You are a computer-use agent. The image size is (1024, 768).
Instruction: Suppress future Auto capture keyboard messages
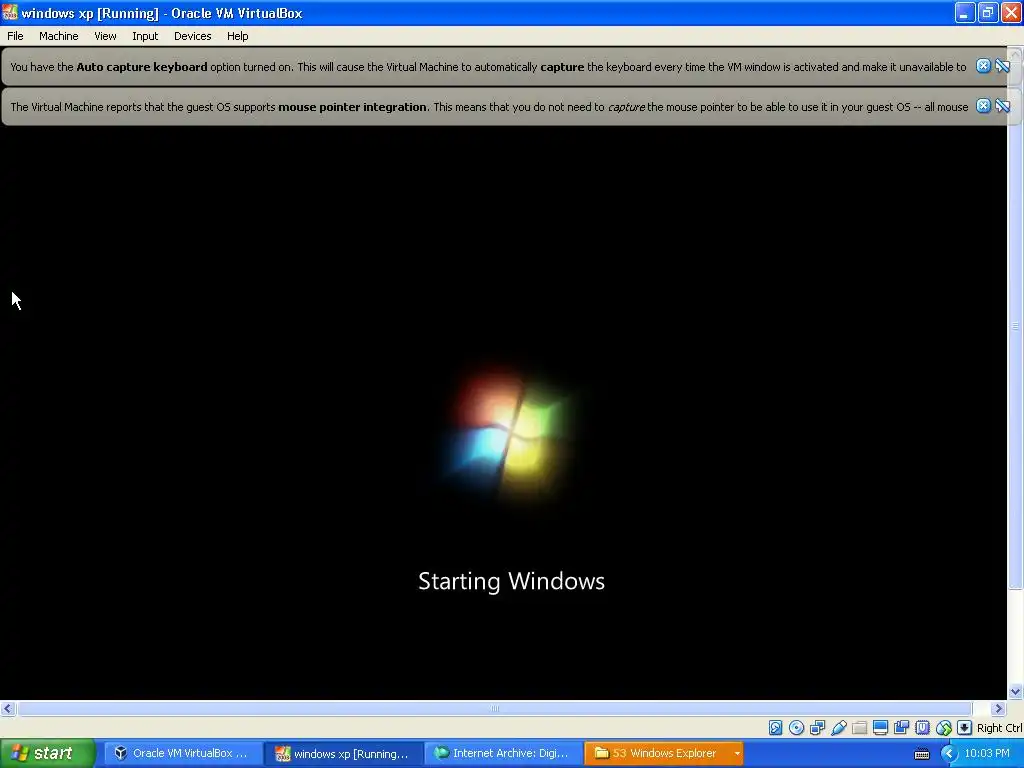pos(1002,66)
